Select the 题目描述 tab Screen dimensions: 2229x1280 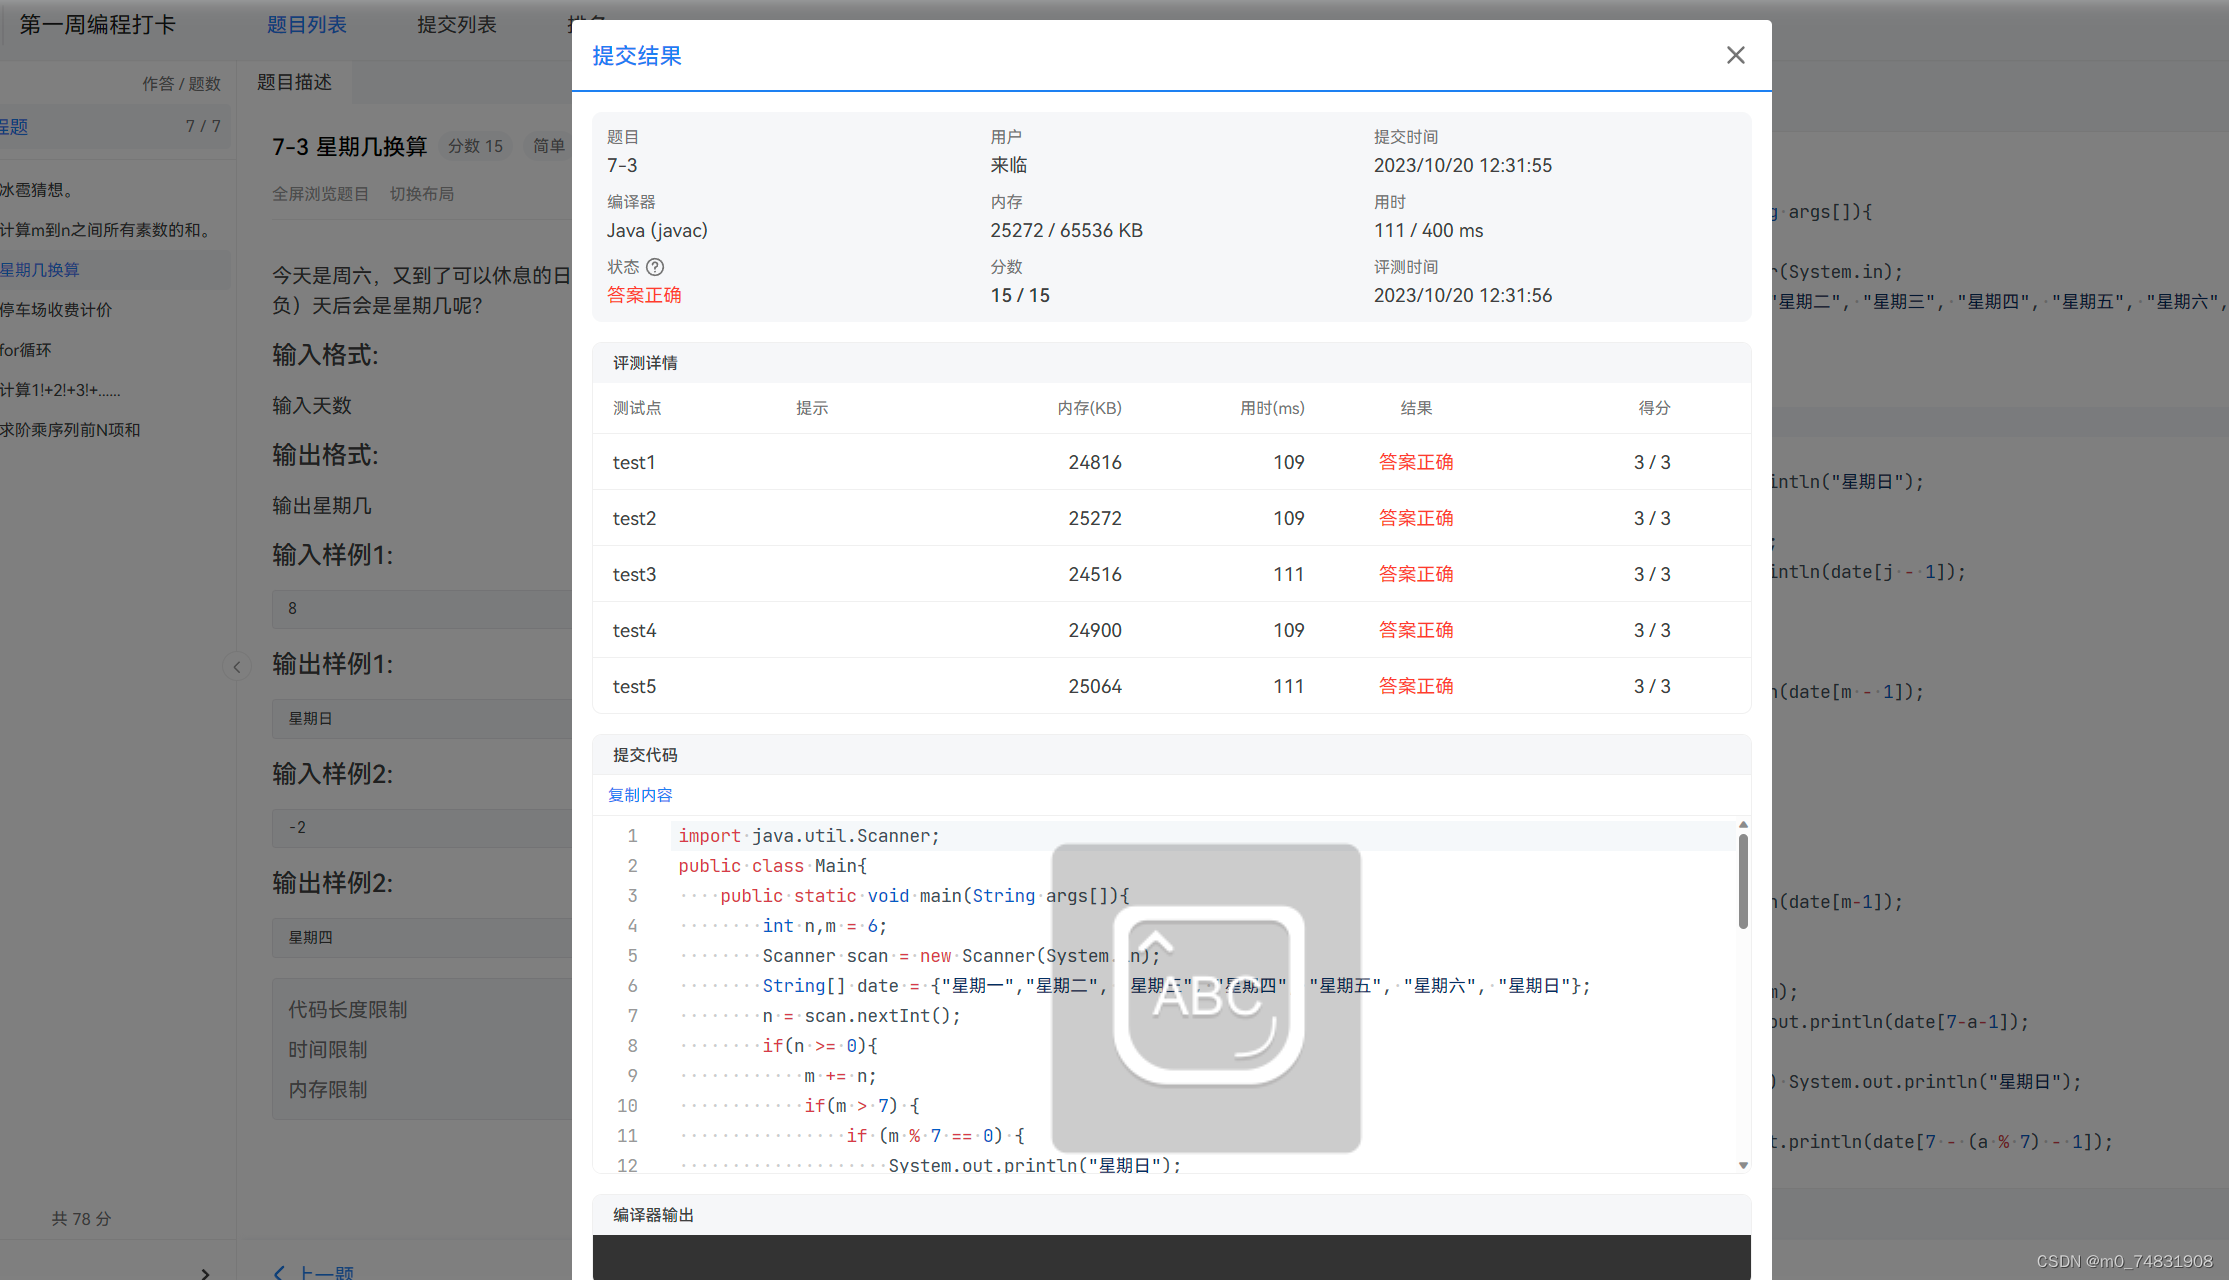[x=294, y=82]
